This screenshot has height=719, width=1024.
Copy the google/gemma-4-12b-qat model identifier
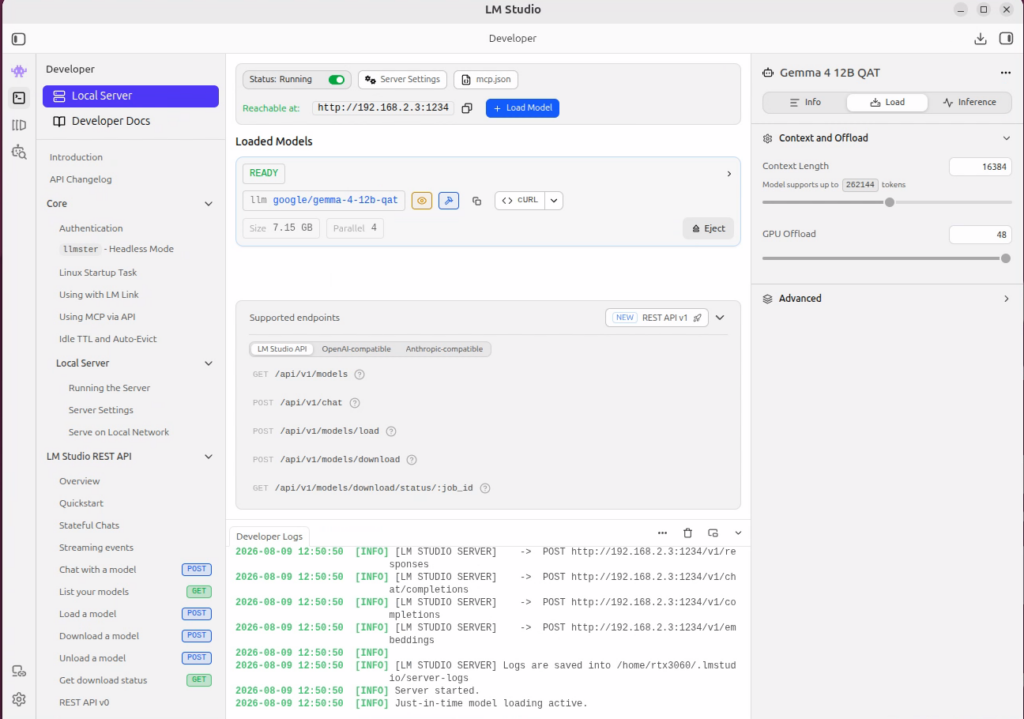click(477, 201)
